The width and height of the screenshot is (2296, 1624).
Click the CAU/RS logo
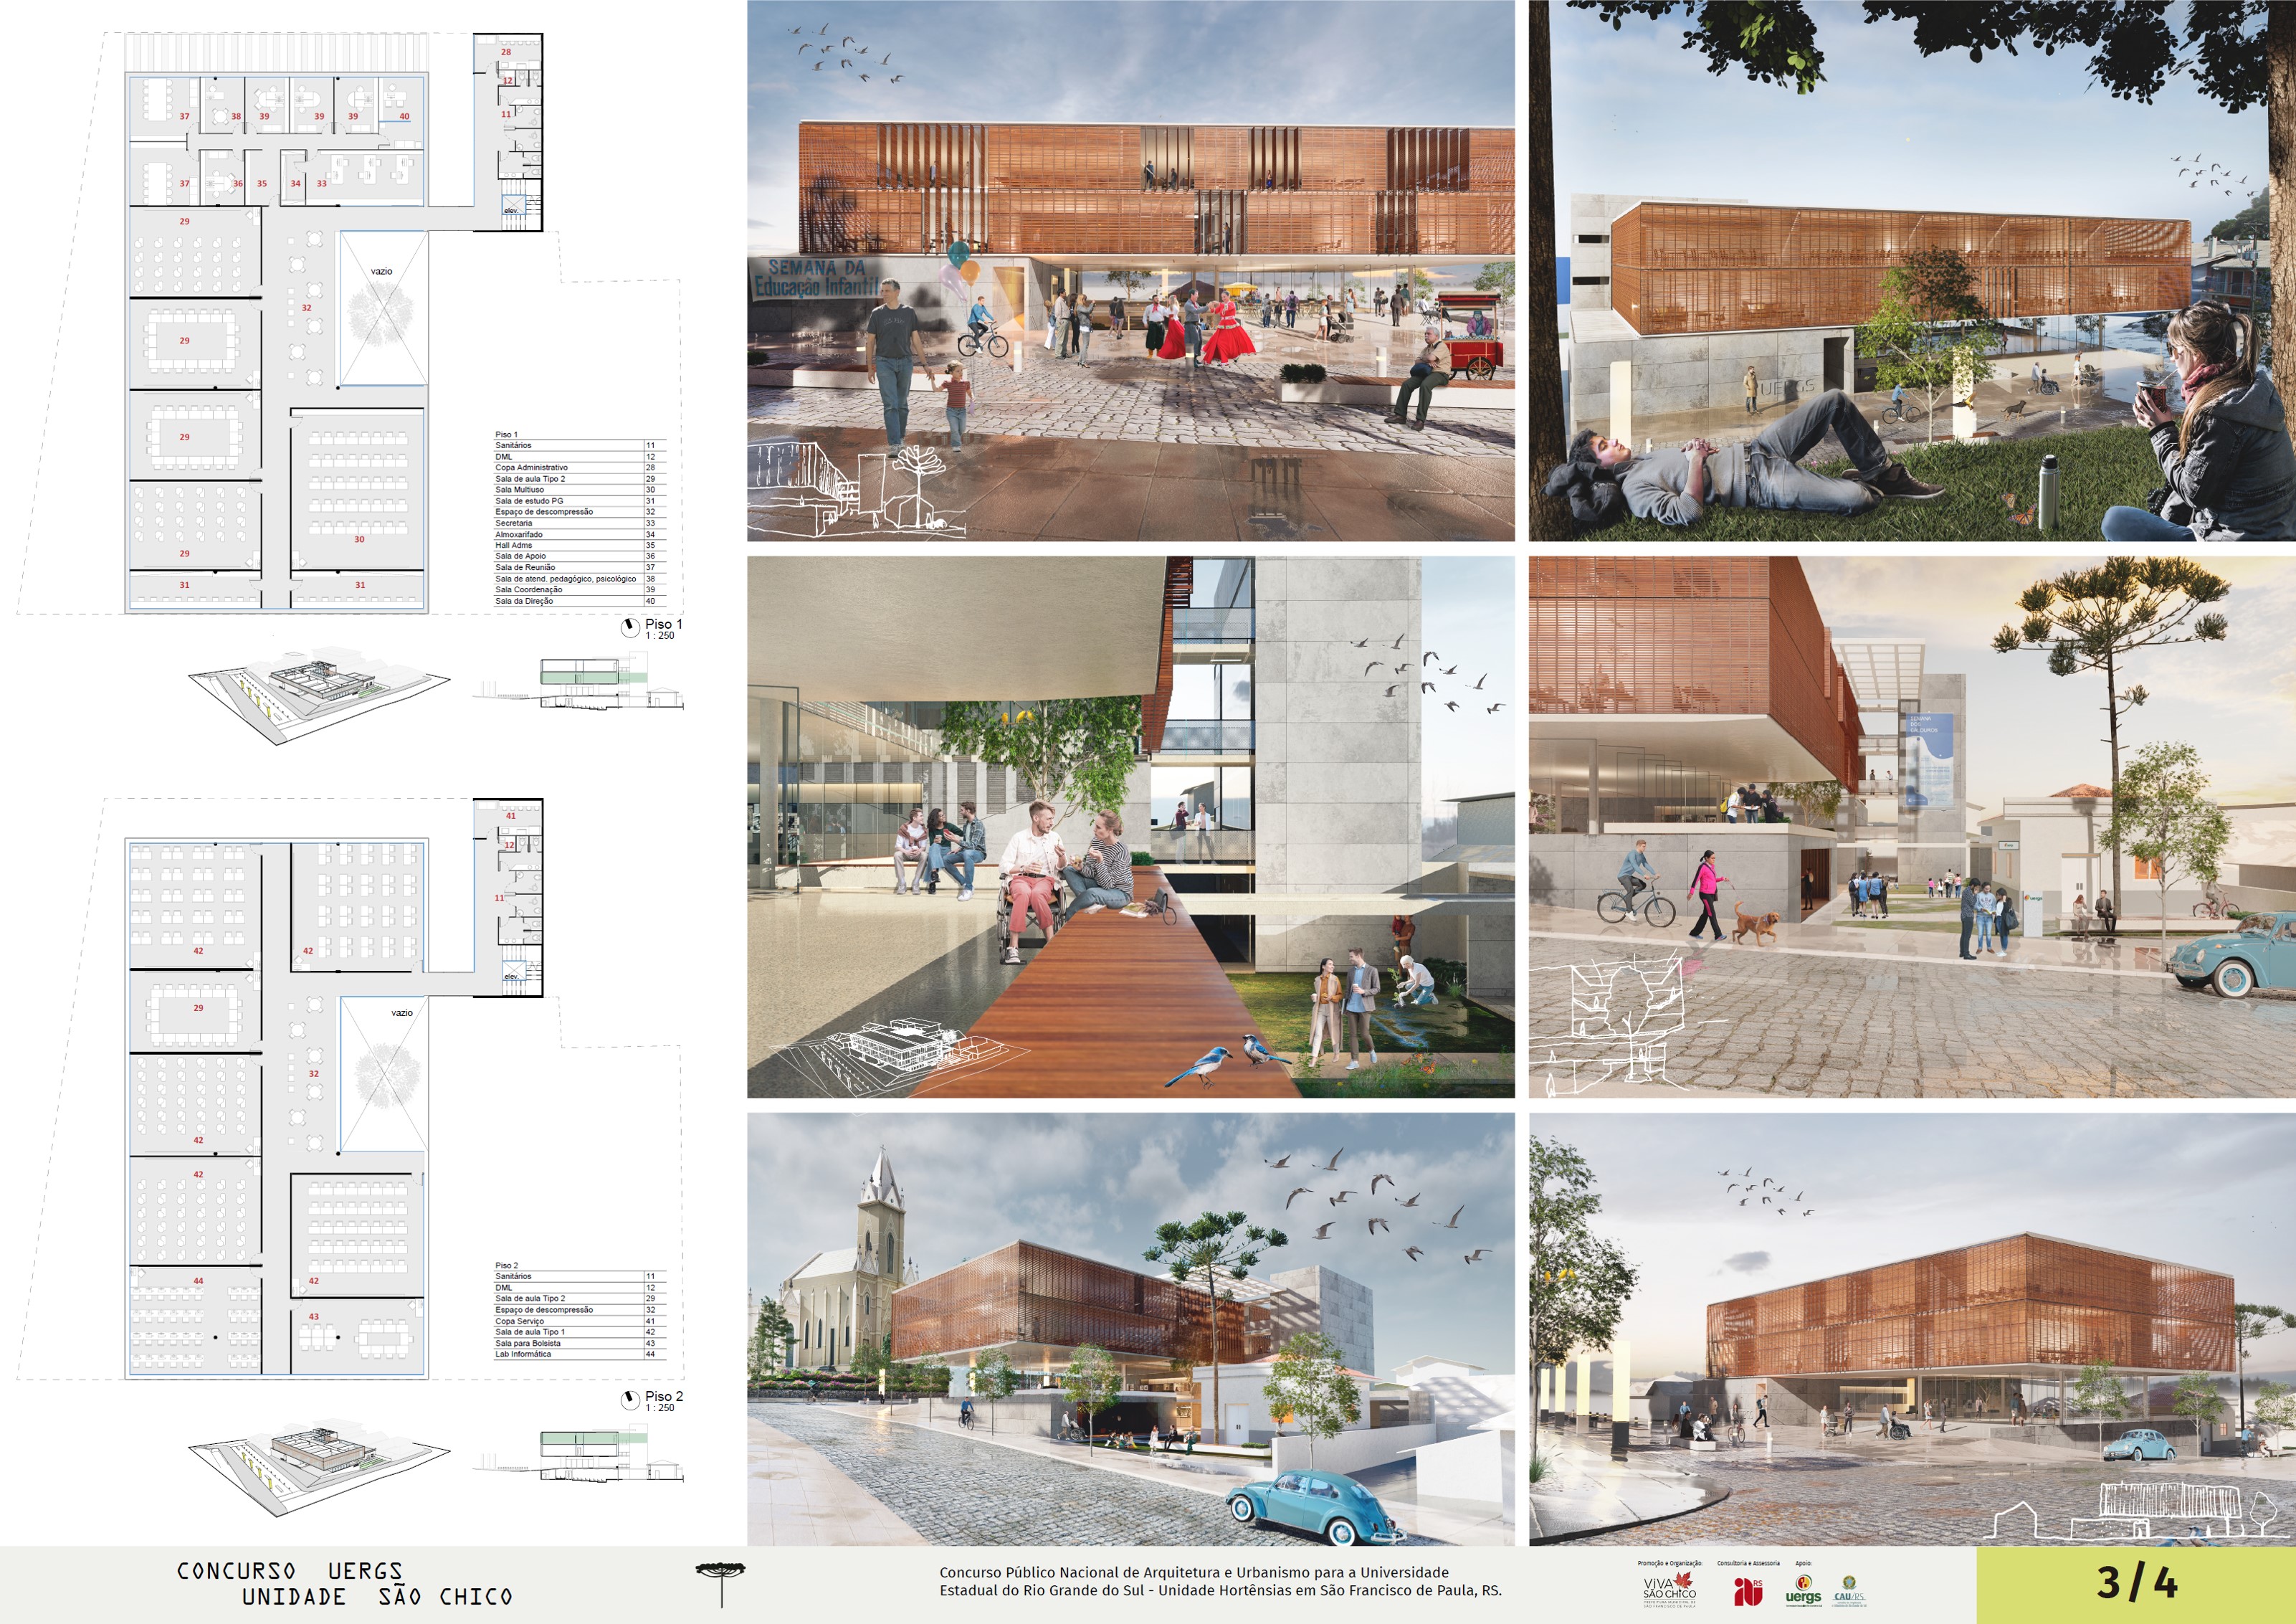pyautogui.click(x=1849, y=1590)
